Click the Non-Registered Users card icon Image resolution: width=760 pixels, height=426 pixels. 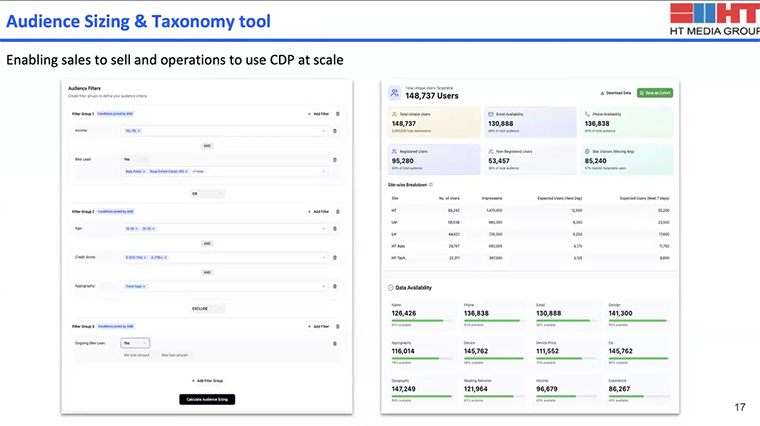click(491, 151)
